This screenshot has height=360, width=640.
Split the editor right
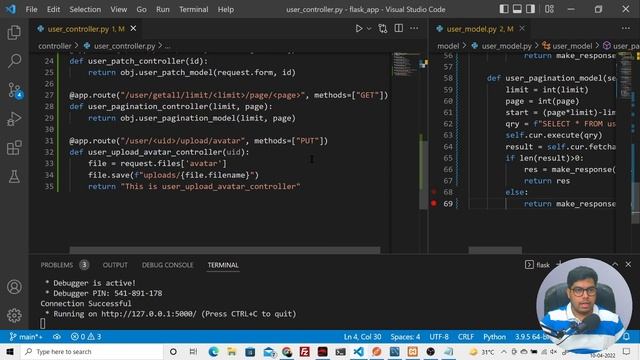coord(398,28)
